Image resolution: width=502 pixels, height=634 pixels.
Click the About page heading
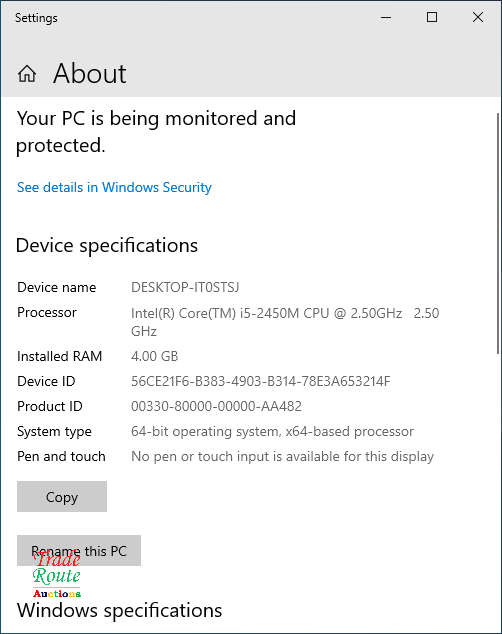click(x=90, y=73)
